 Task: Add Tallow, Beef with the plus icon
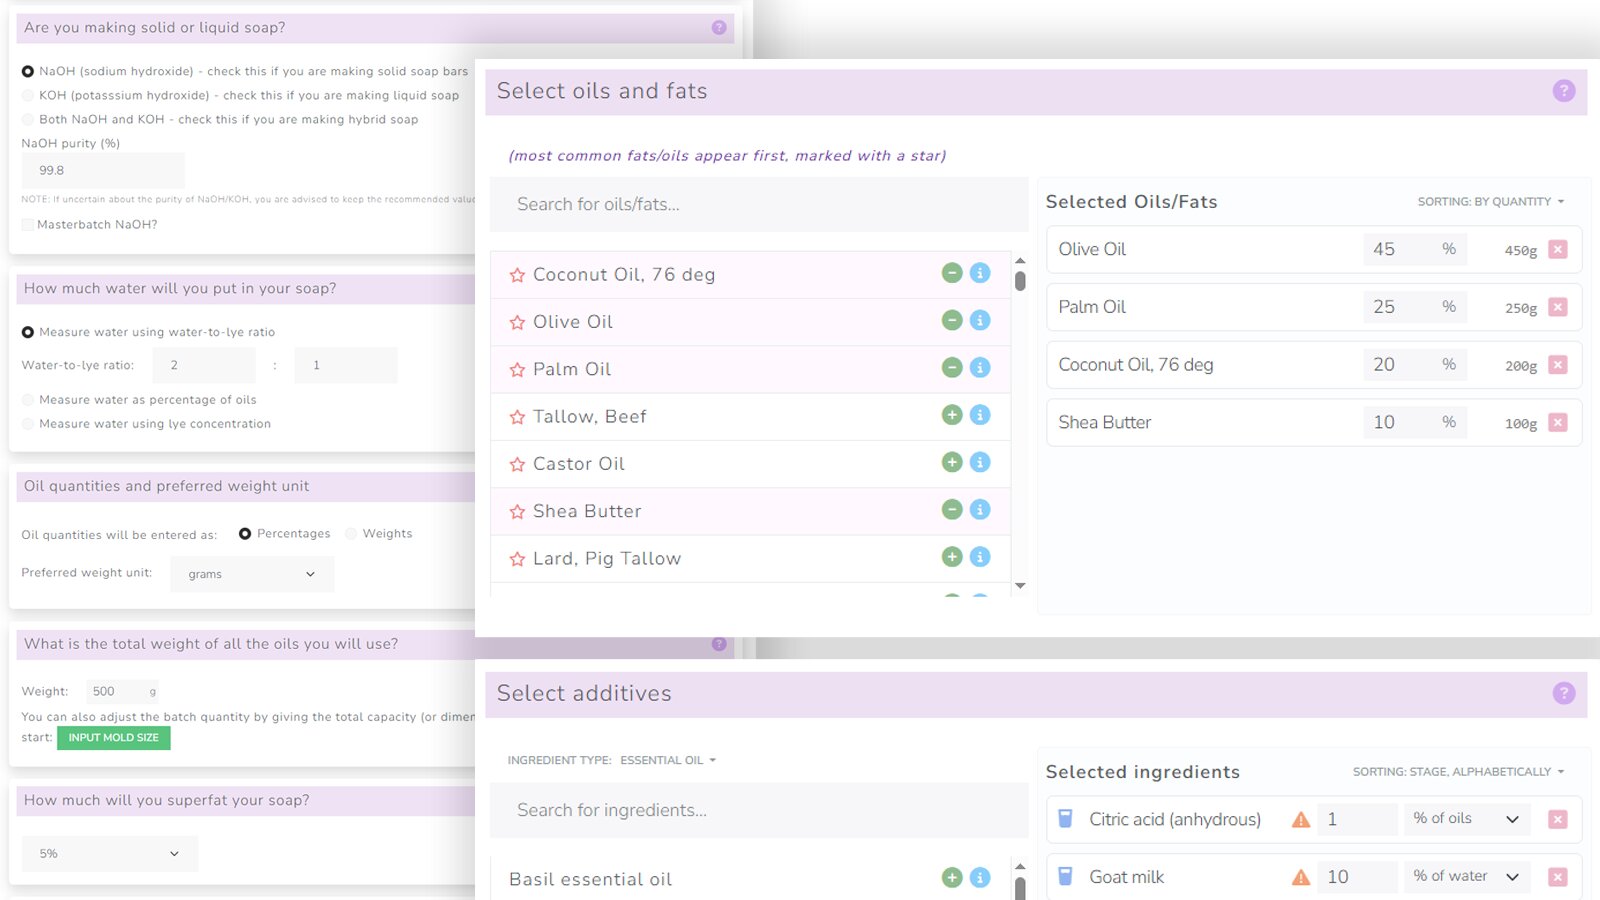[x=951, y=415]
